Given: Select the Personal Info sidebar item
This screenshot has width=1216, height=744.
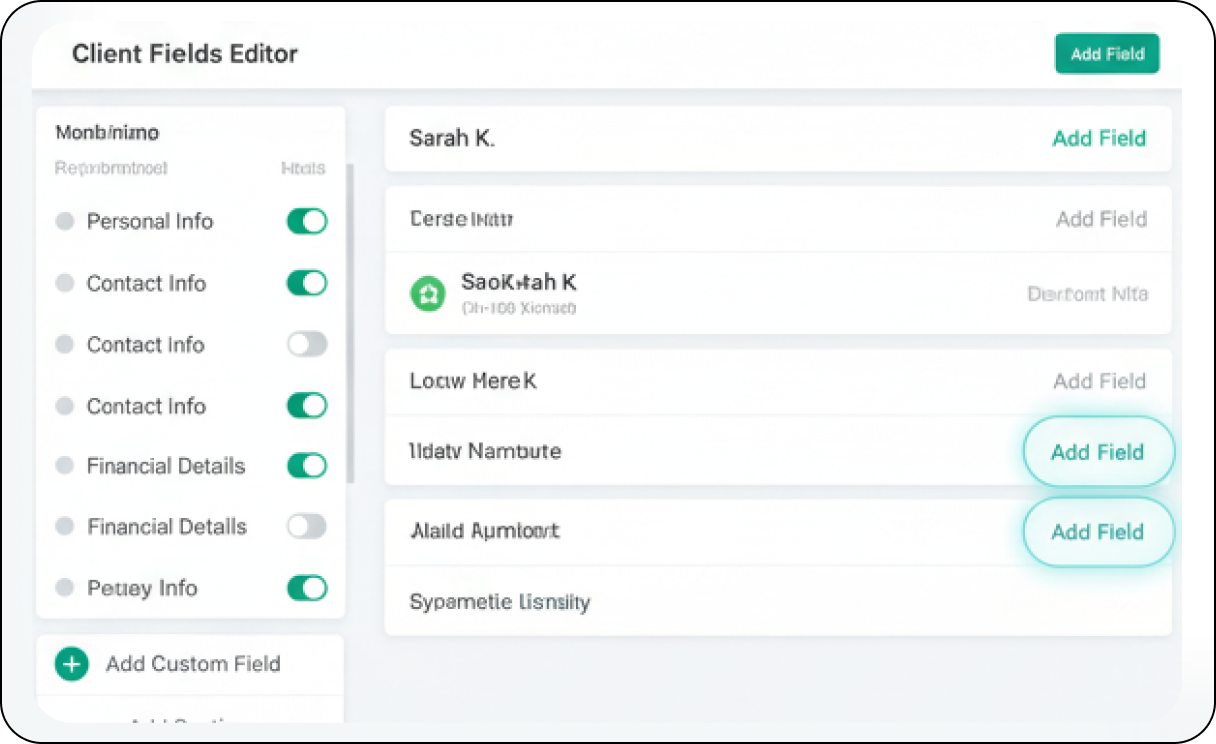Looking at the screenshot, I should pos(150,222).
